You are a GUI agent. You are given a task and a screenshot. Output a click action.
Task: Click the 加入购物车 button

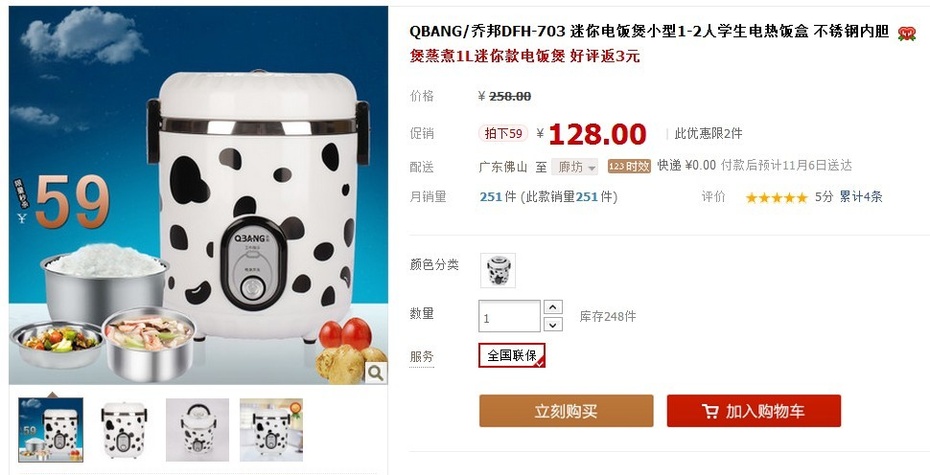(x=753, y=411)
